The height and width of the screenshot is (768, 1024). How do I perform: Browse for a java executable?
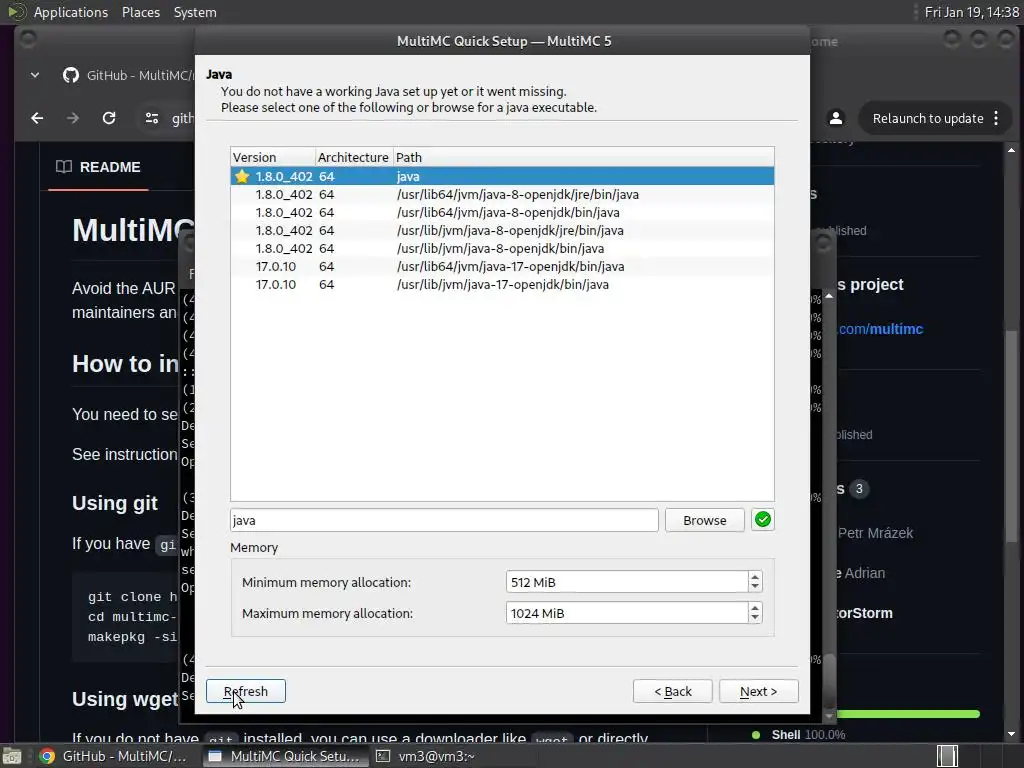tap(705, 520)
